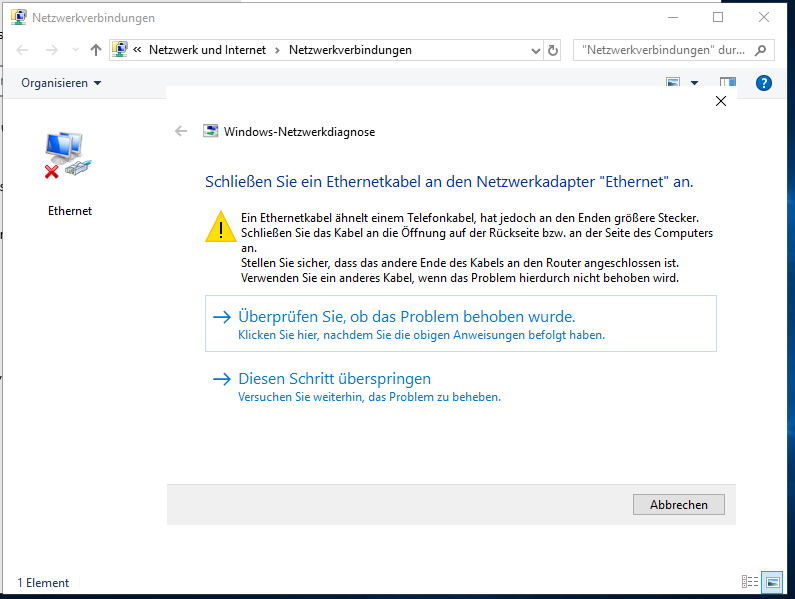This screenshot has width=795, height=599.
Task: Close the network diagnostics dialog
Action: click(720, 101)
